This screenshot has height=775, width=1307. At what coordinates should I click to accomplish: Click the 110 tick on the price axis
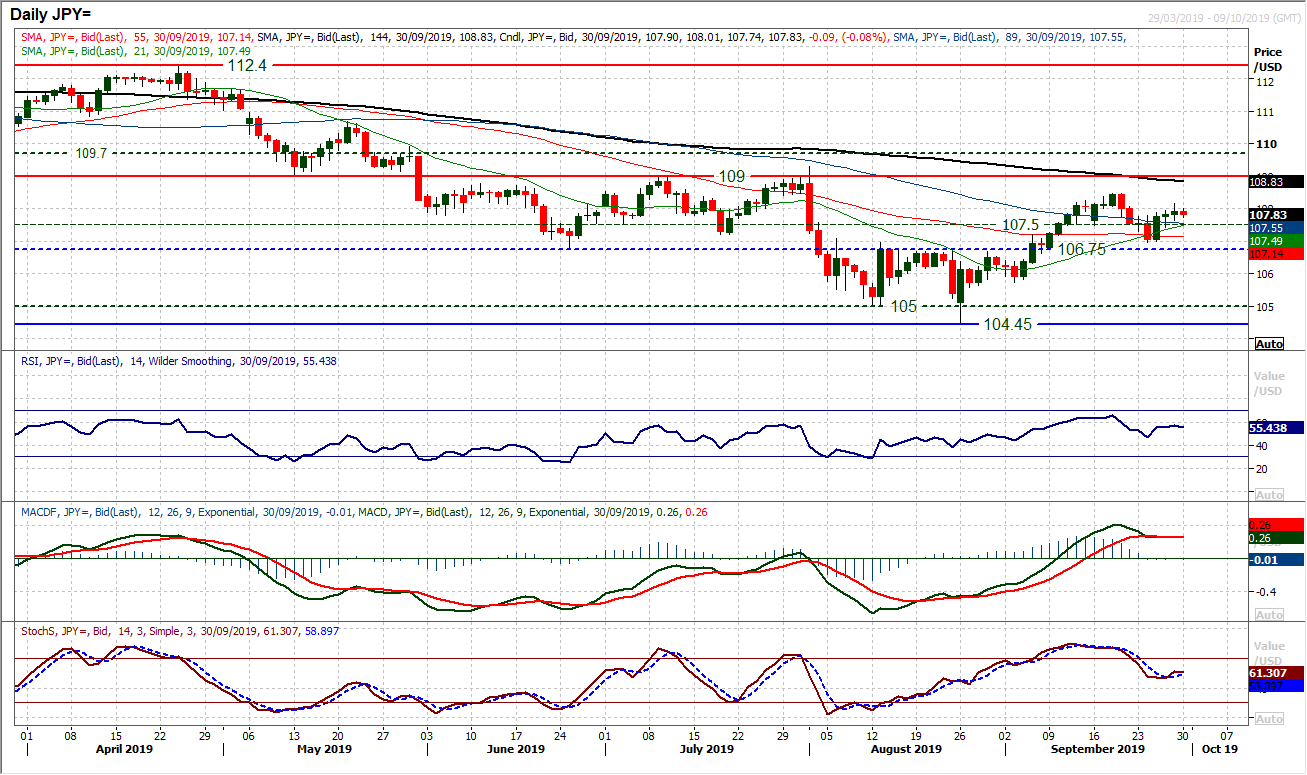click(1265, 144)
